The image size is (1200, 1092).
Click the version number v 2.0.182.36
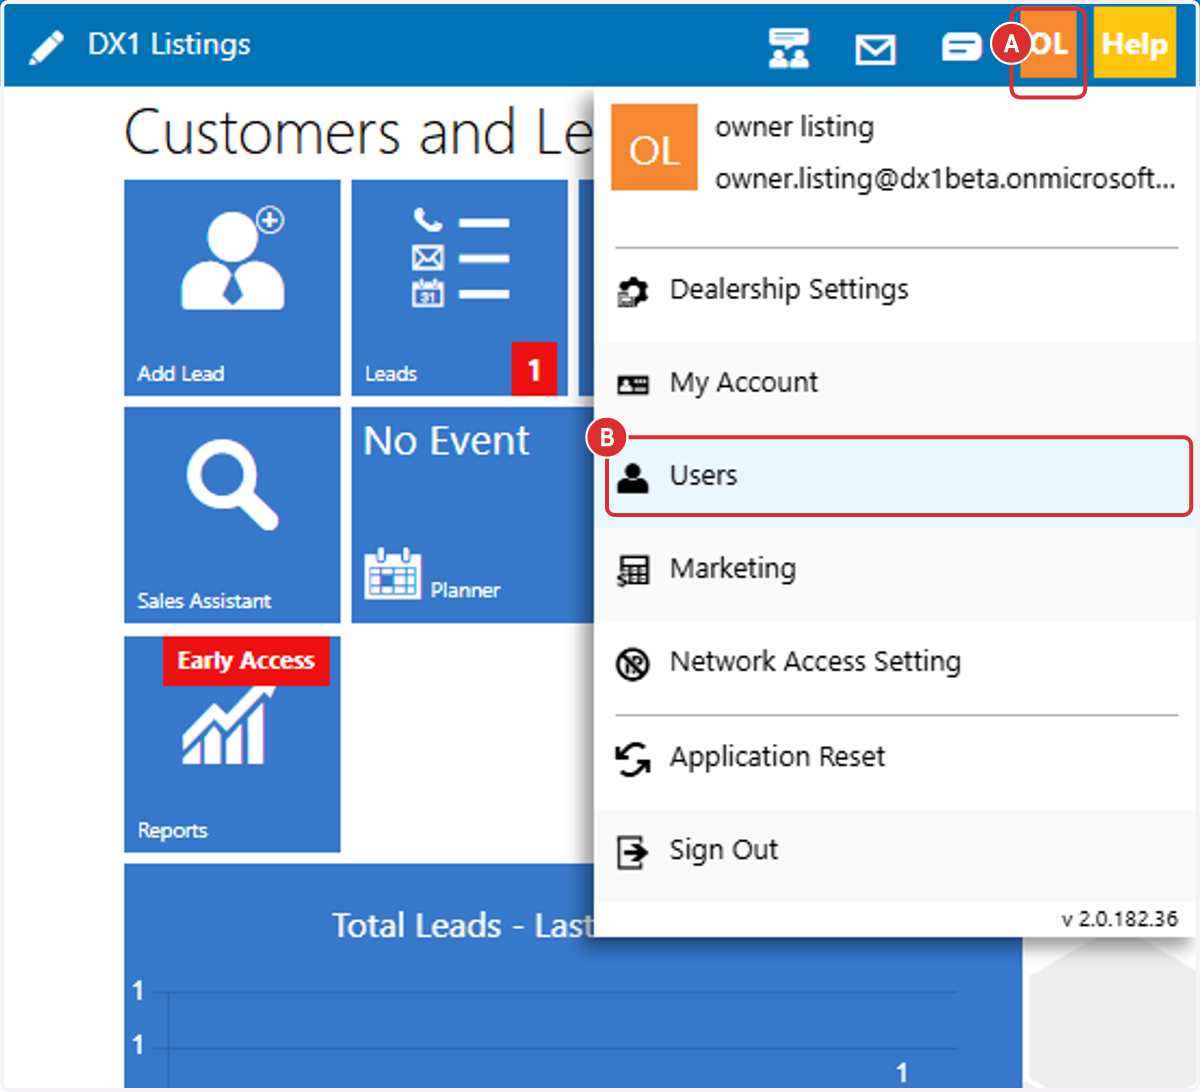1120,919
